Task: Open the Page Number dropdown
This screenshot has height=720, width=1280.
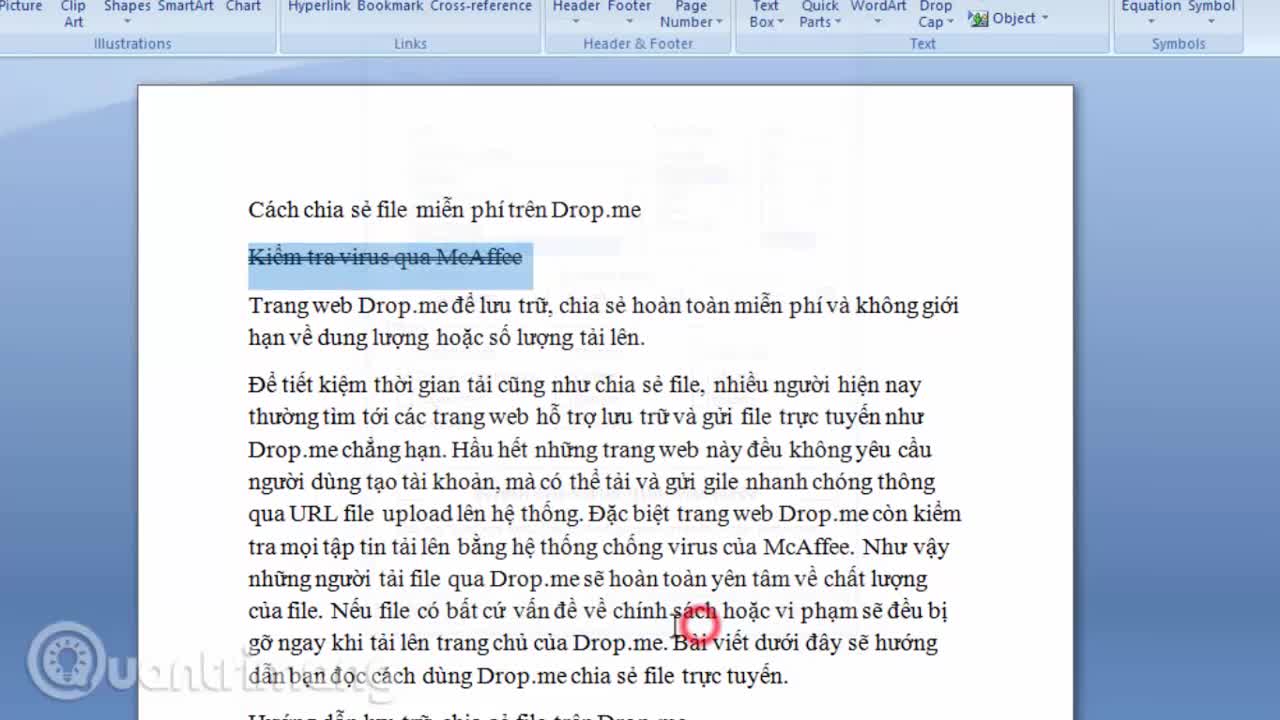Action: pyautogui.click(x=691, y=14)
